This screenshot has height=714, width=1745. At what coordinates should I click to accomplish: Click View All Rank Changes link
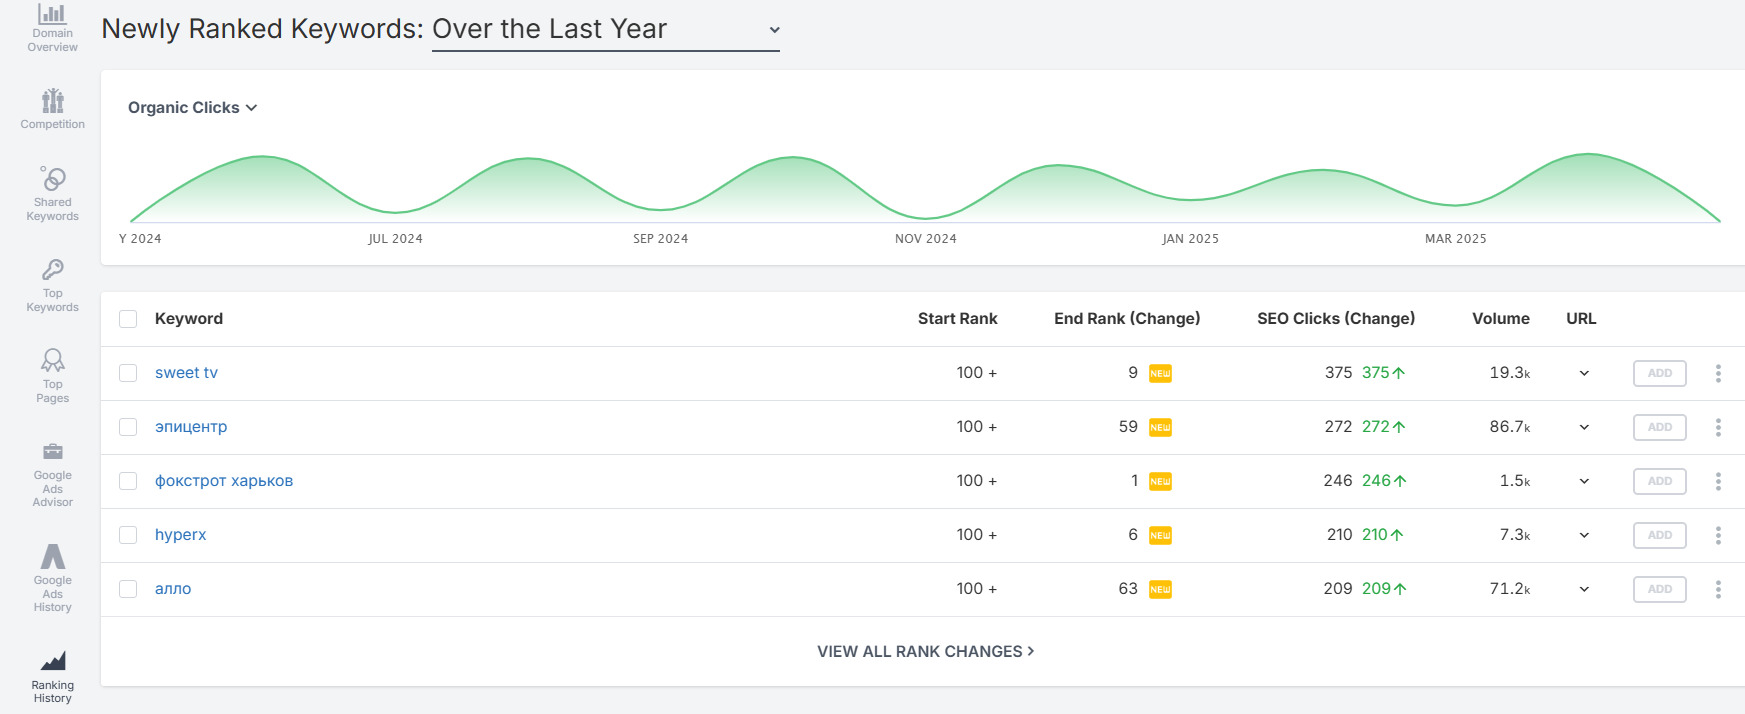pyautogui.click(x=926, y=651)
